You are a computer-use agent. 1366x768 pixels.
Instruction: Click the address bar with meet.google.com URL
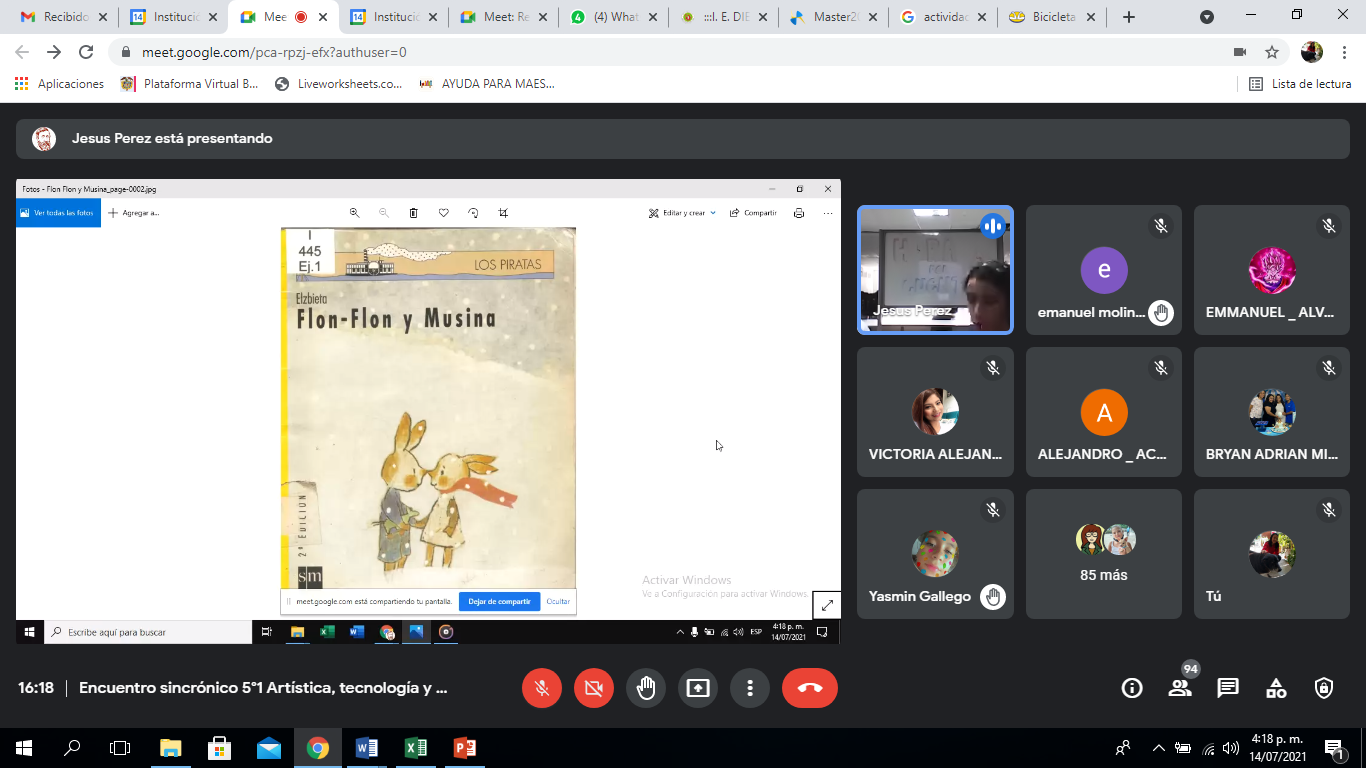pos(670,52)
